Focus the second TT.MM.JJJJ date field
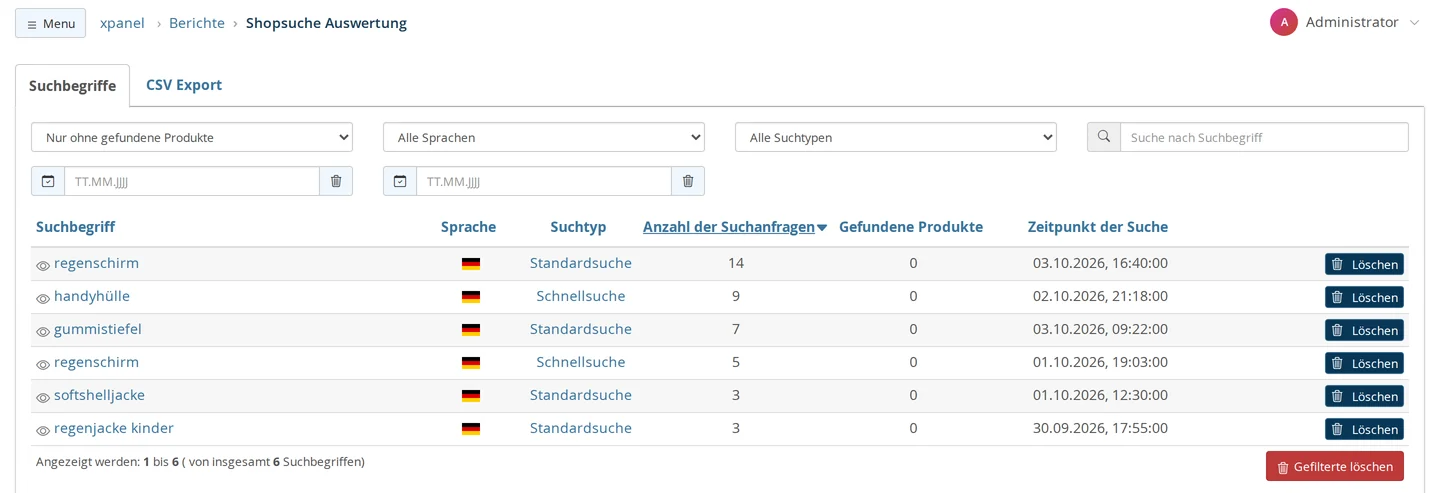Screen dimensions: 1432x493 (544, 181)
